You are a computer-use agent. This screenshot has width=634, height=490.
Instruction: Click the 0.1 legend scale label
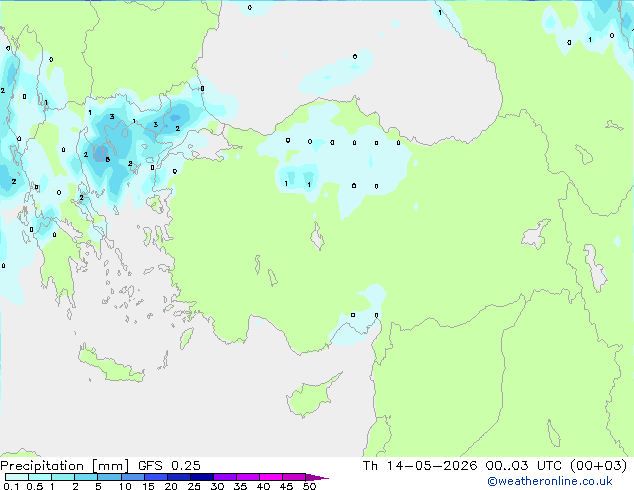click(x=11, y=486)
